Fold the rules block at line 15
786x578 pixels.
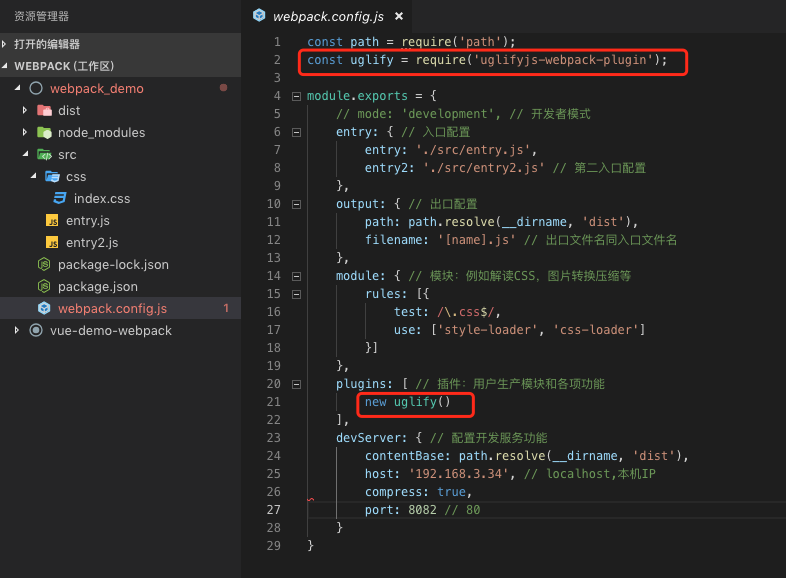point(296,294)
